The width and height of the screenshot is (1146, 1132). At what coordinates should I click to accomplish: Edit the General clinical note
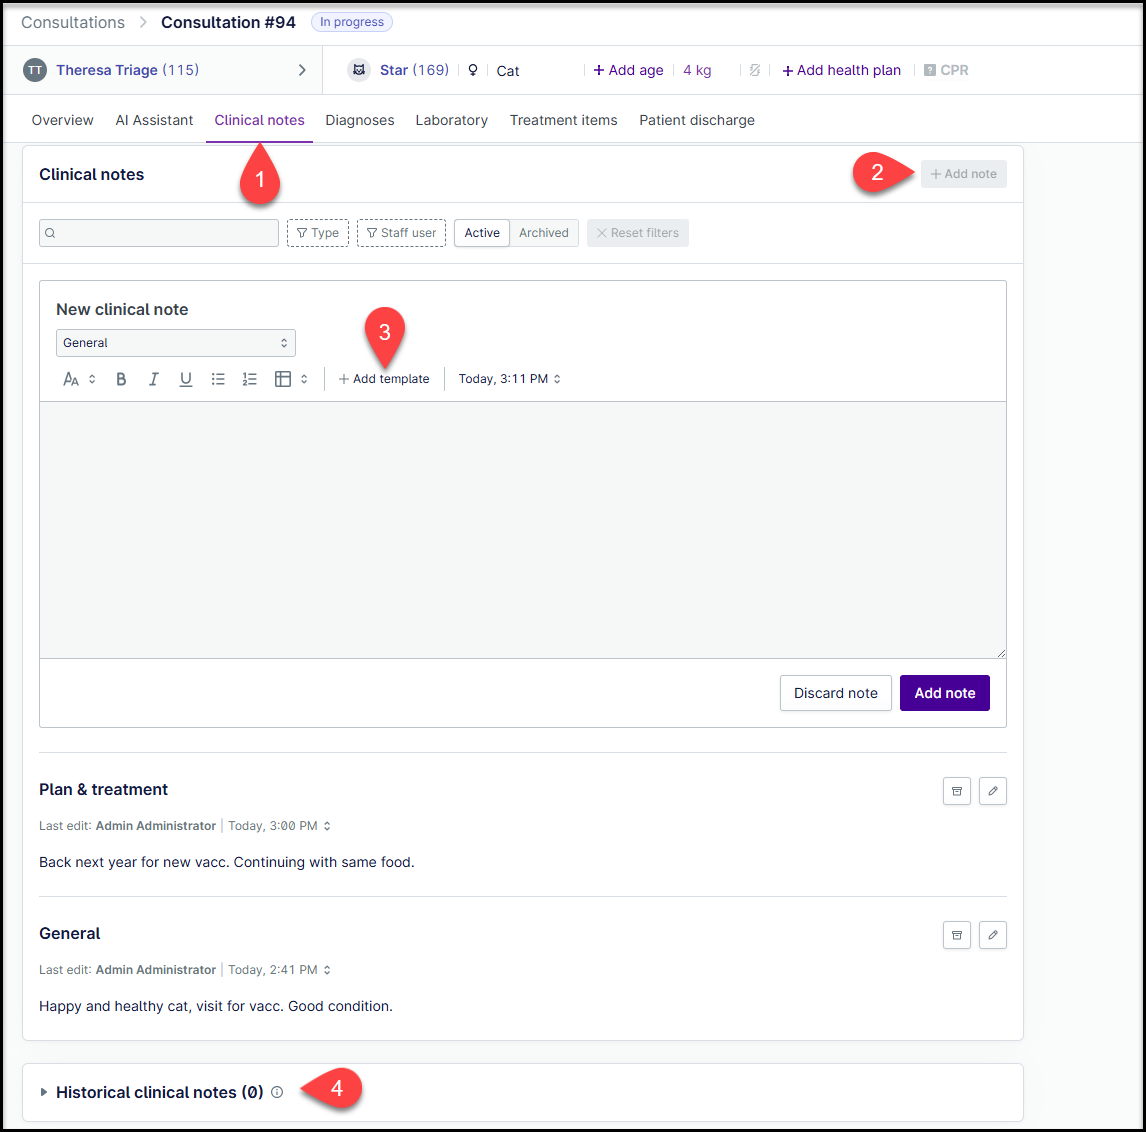pyautogui.click(x=993, y=935)
